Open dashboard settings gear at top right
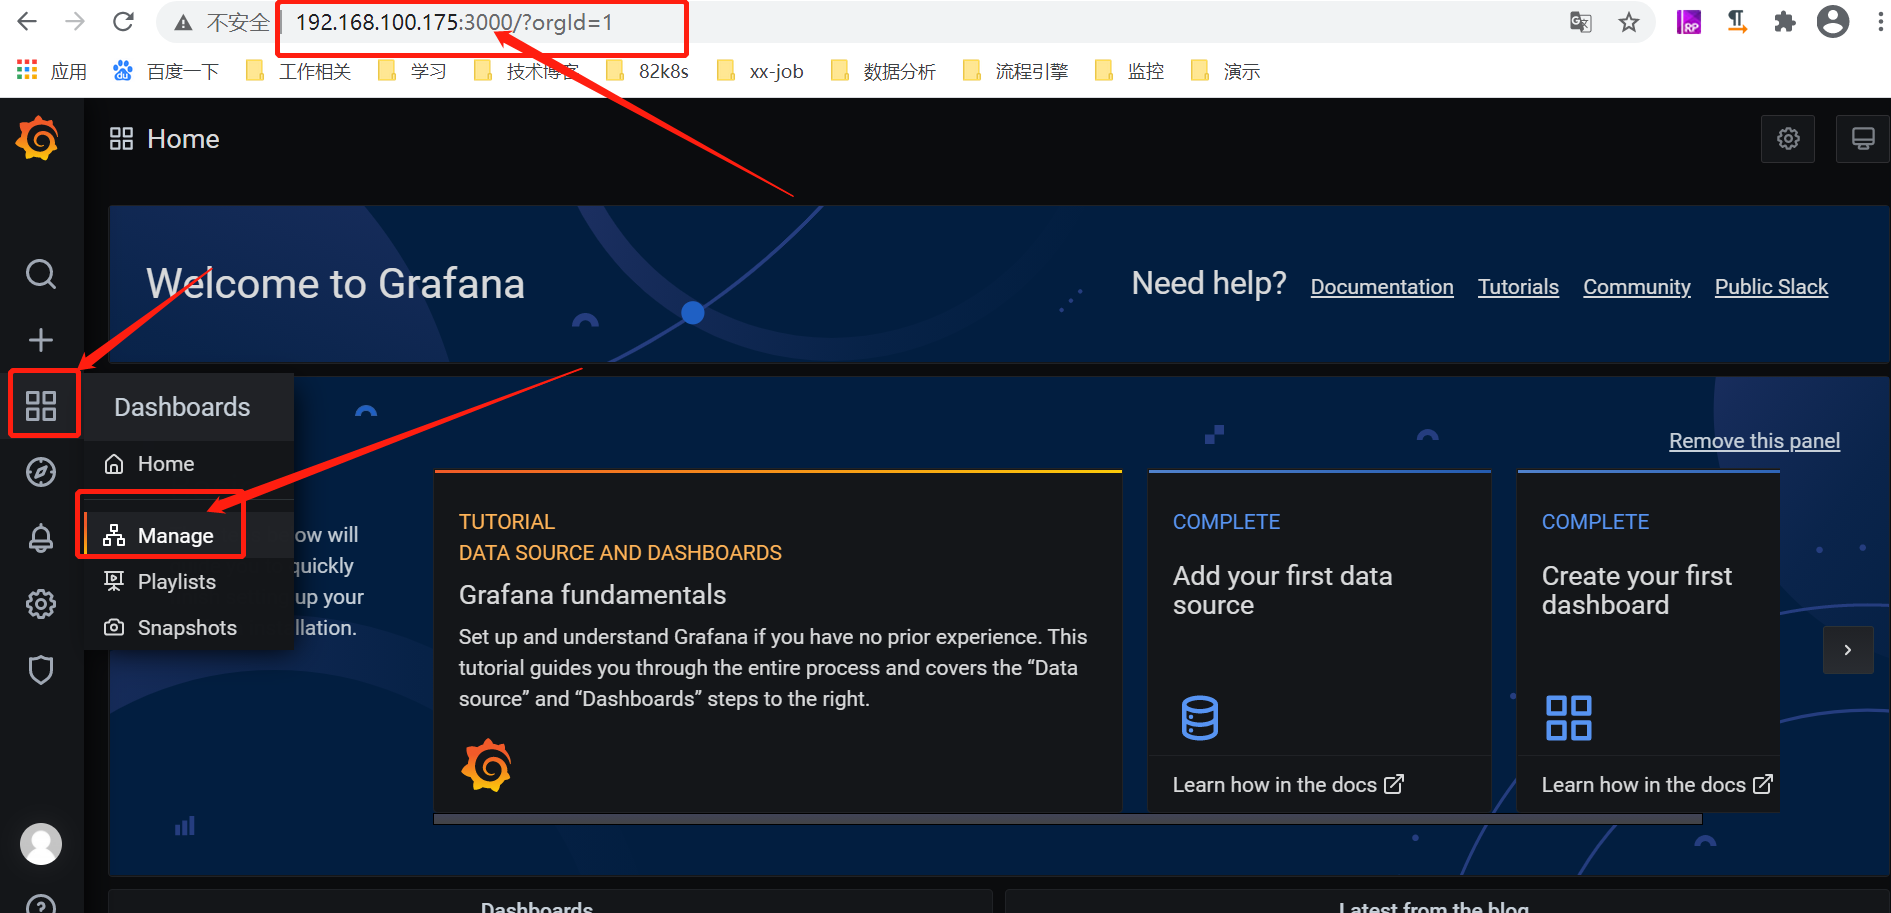 (1788, 139)
